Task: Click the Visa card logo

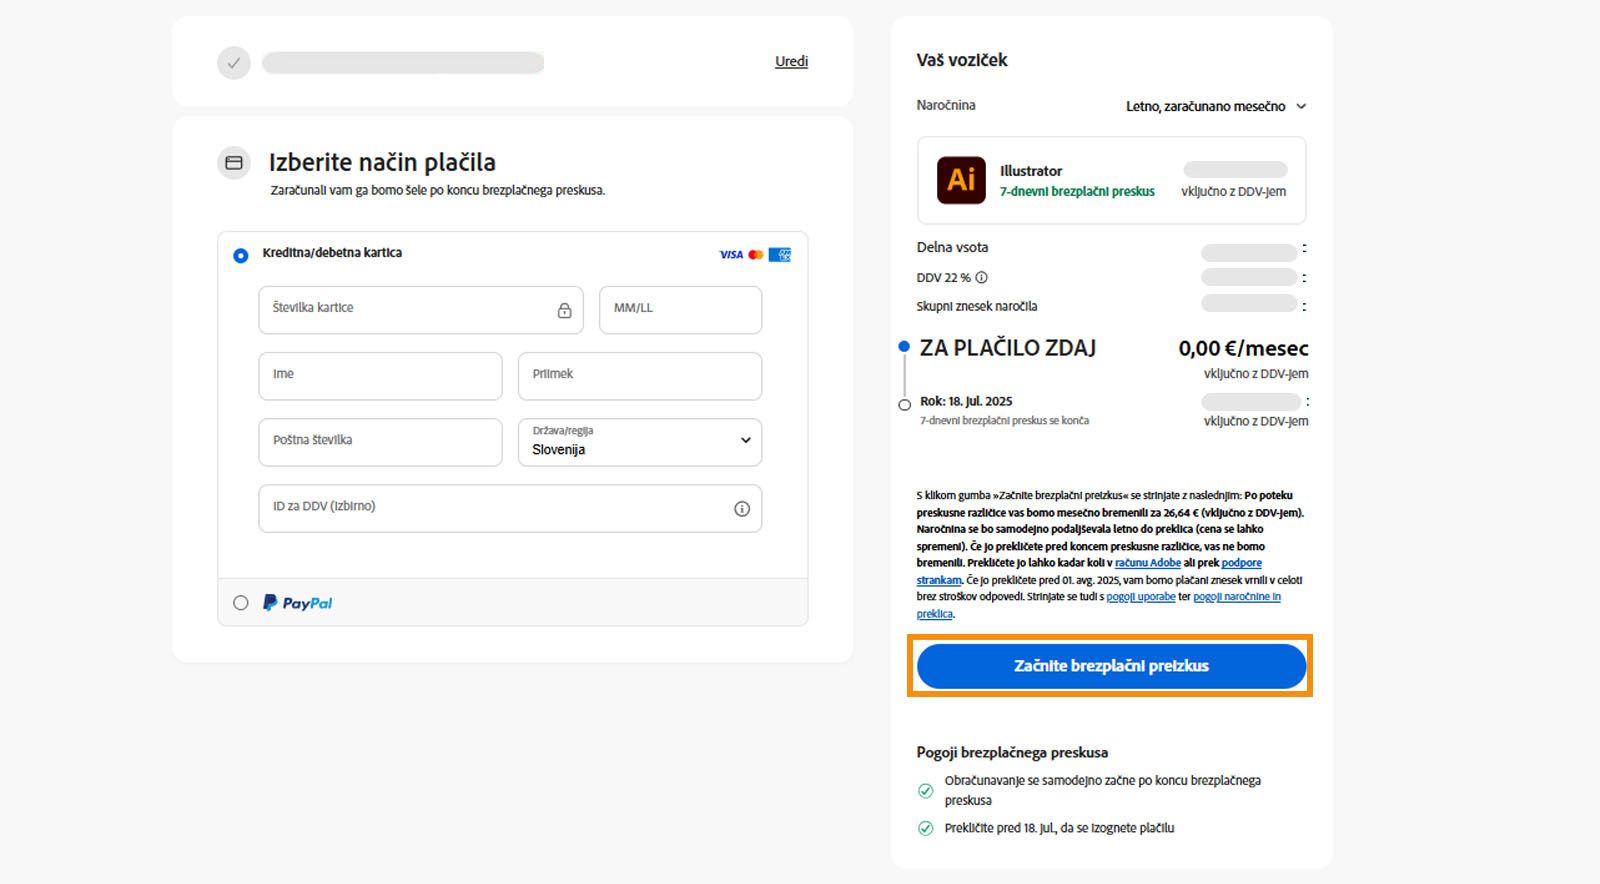Action: pyautogui.click(x=731, y=255)
